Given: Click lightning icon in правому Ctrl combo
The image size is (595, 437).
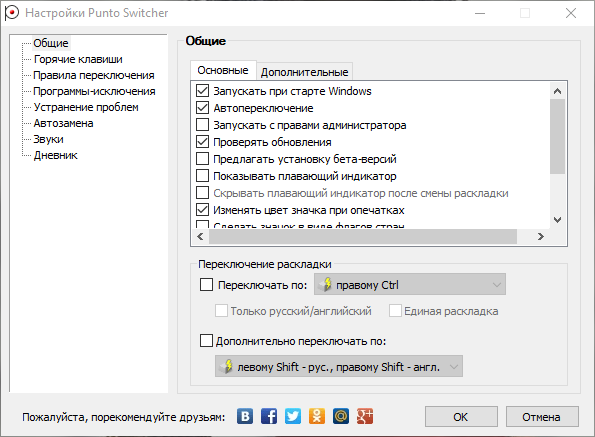Looking at the screenshot, I should click(x=326, y=285).
